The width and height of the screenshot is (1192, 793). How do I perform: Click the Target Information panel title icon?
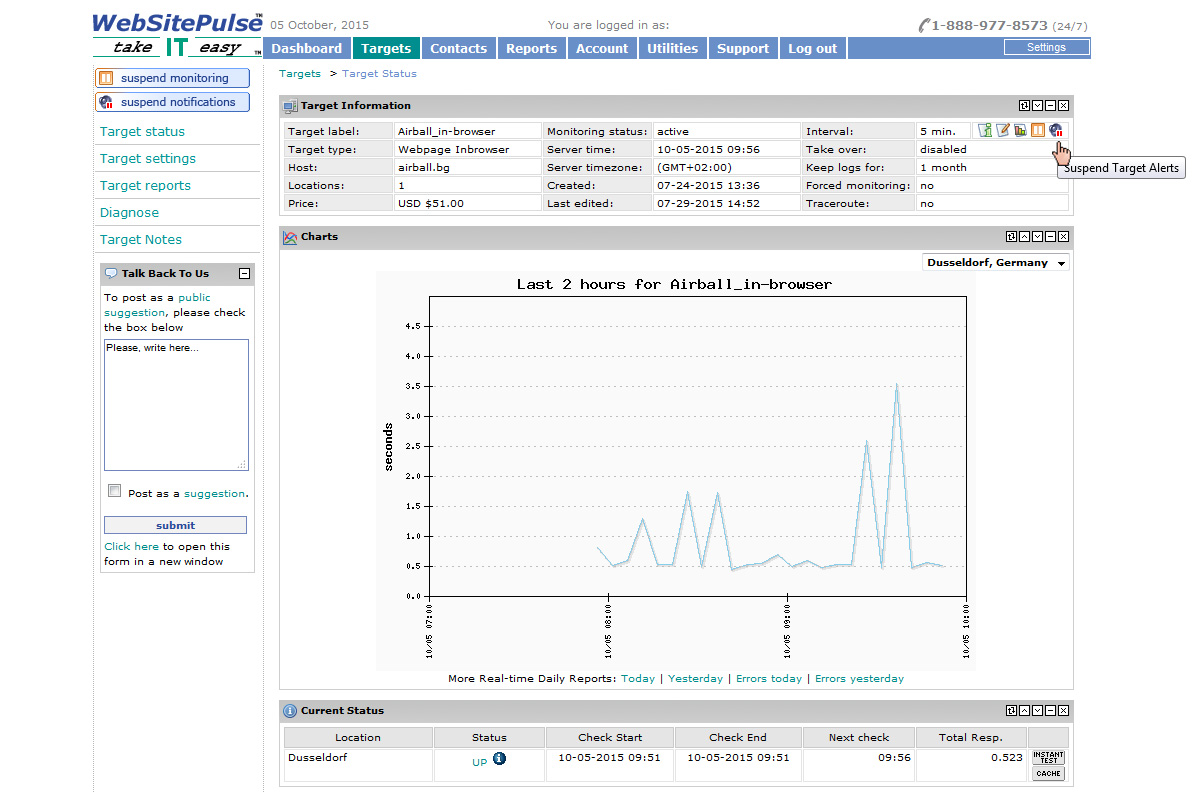(290, 106)
